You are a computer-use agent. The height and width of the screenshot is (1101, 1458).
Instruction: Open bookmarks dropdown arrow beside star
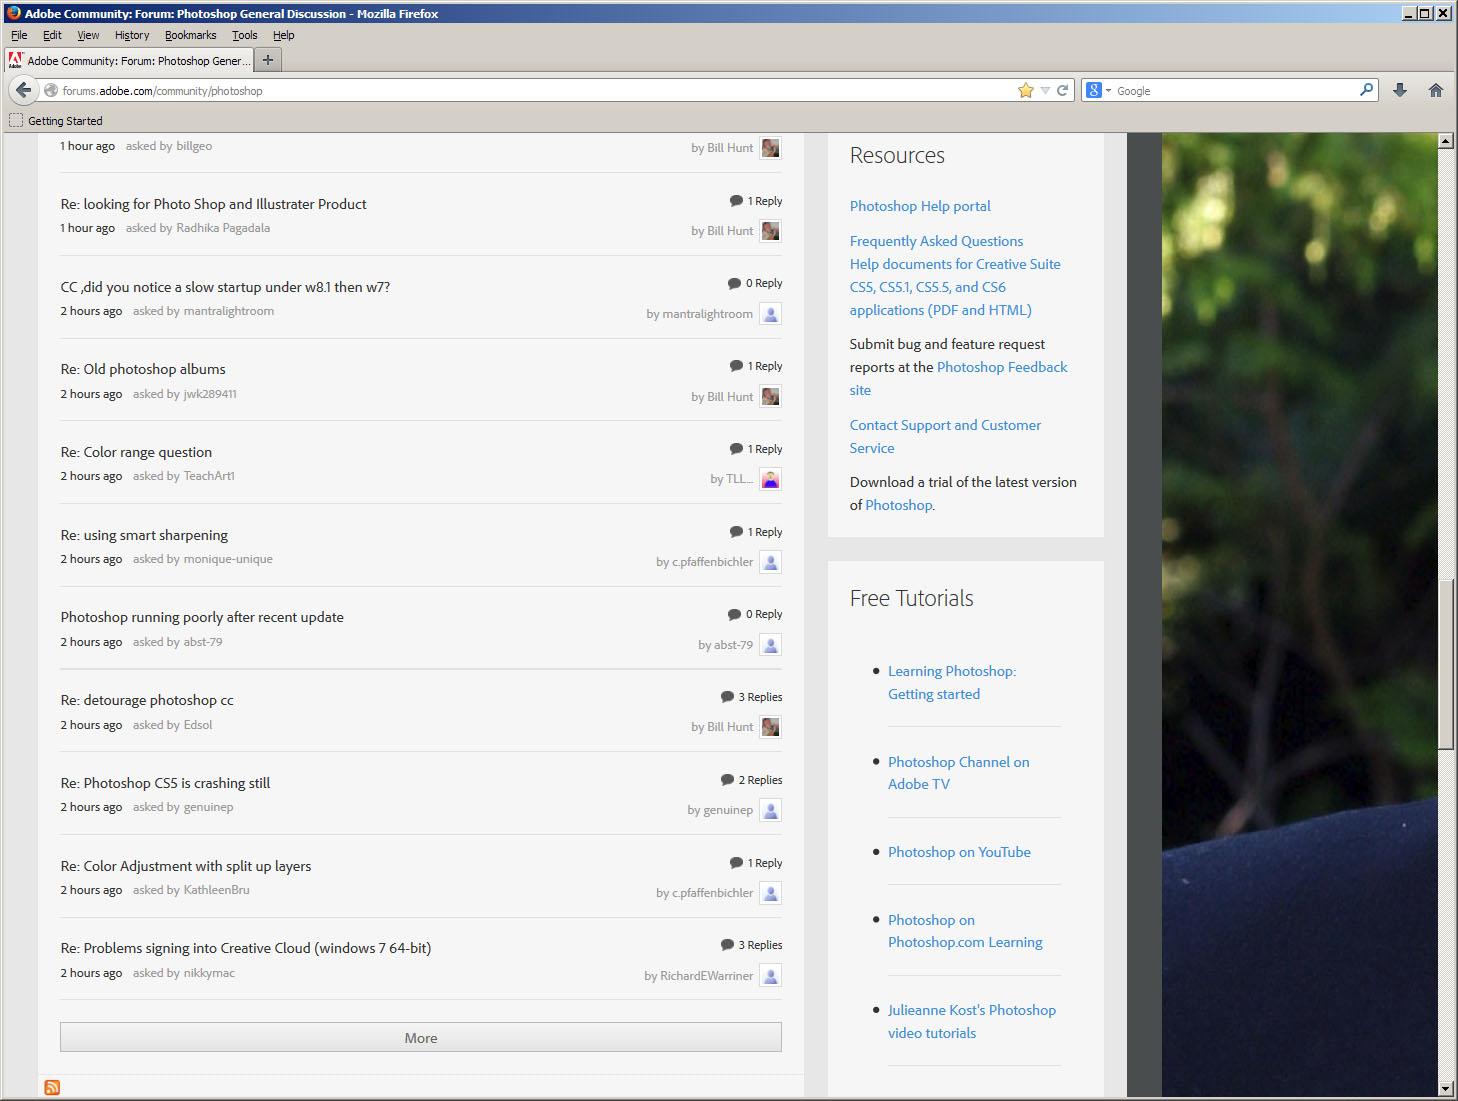tap(1045, 90)
